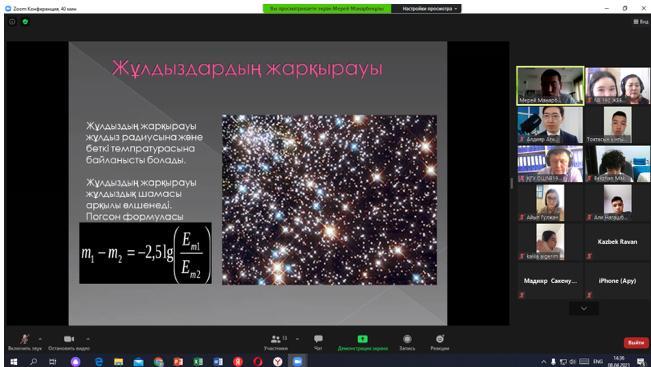Switch to Zoom via its taskbar icon
The image size is (651, 367).
(297, 362)
